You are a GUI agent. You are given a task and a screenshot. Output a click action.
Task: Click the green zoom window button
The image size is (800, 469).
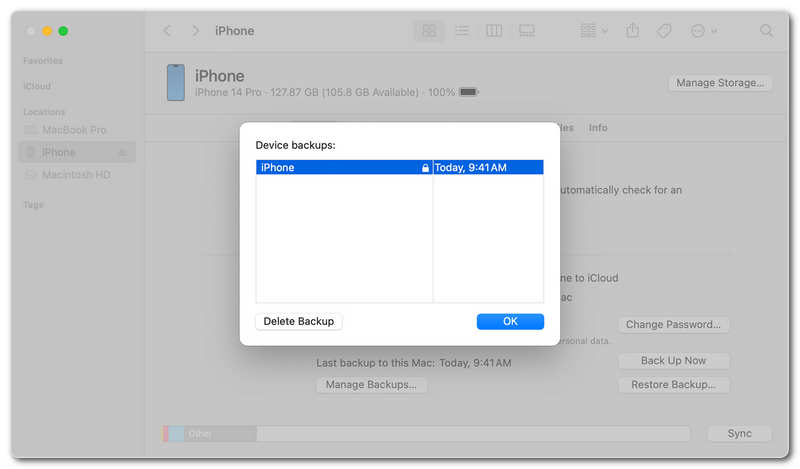[x=63, y=31]
